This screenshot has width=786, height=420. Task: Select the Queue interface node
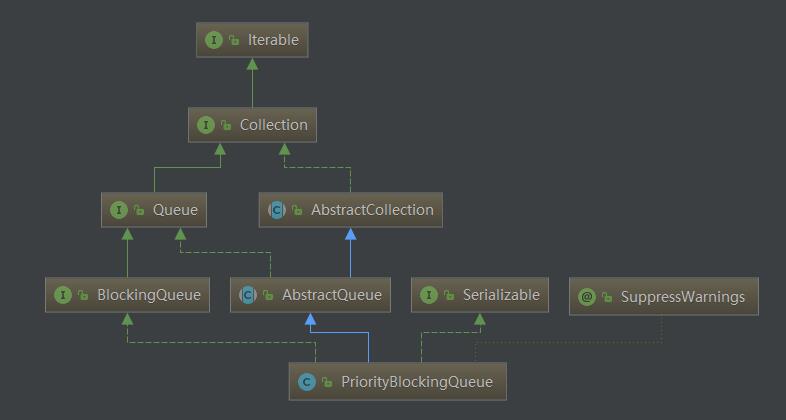click(x=154, y=210)
